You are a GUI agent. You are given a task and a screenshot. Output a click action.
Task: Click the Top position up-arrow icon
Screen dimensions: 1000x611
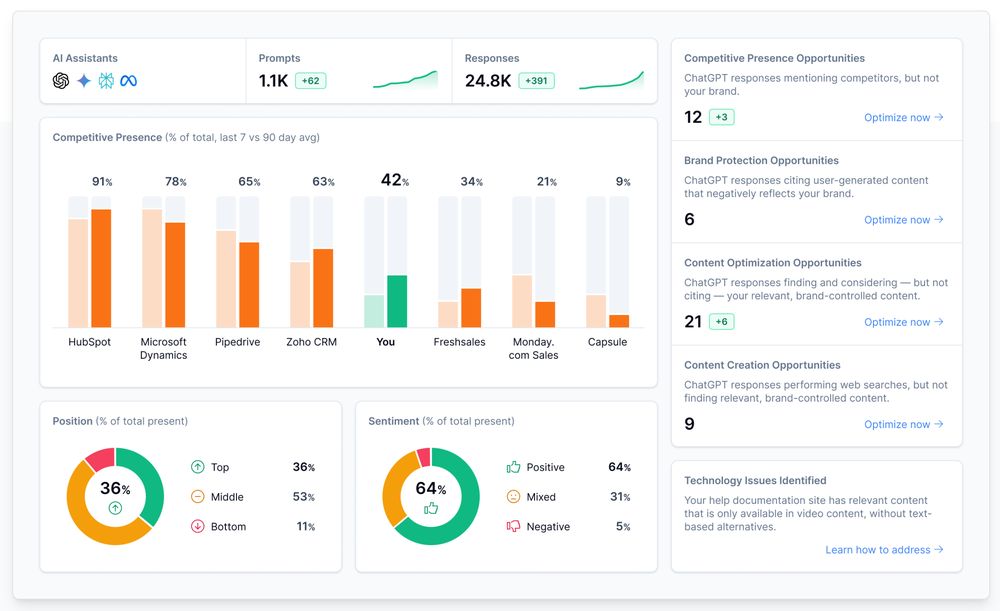pos(198,467)
